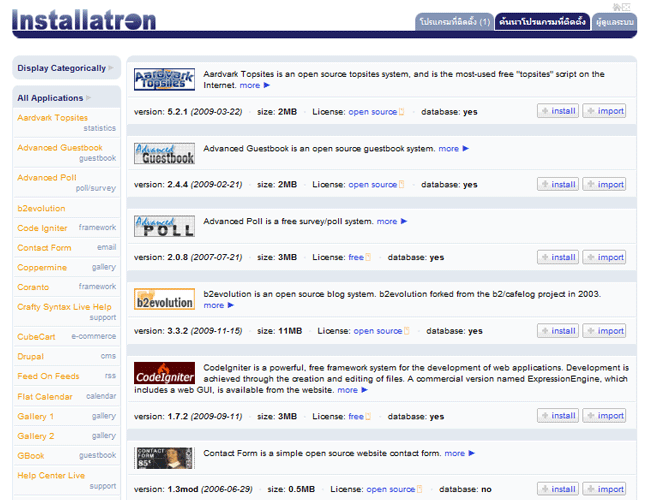Expand b2evolution description with more arrow
This screenshot has width=650, height=500.
pos(219,306)
